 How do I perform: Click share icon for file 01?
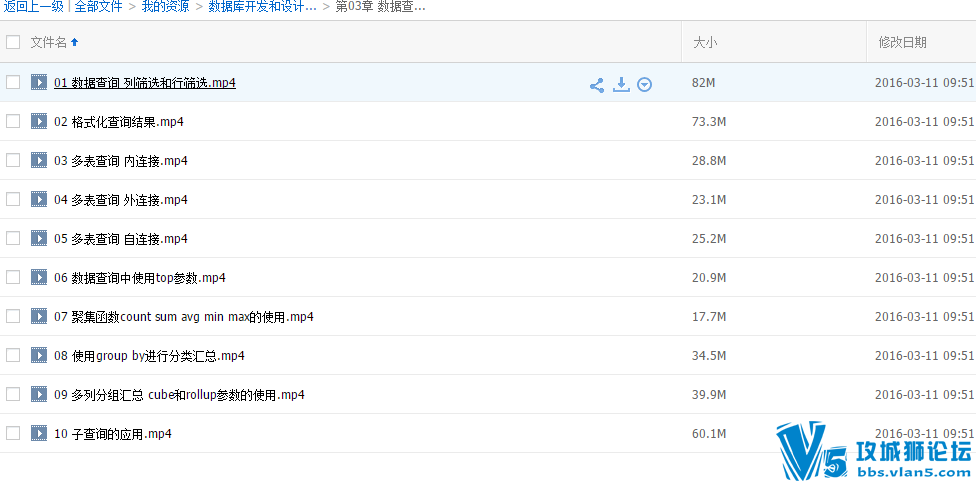(596, 85)
